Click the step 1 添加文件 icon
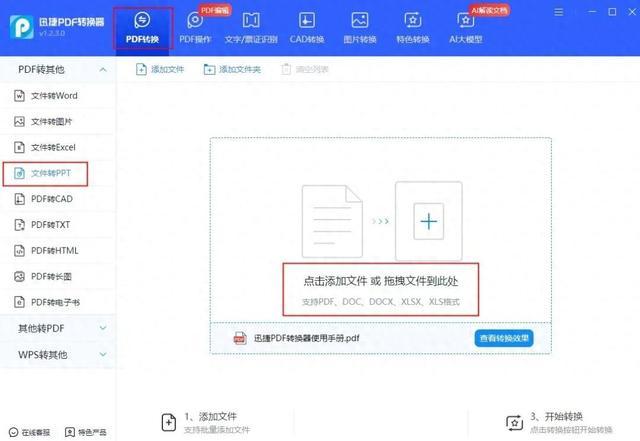The image size is (640, 441). click(x=169, y=423)
